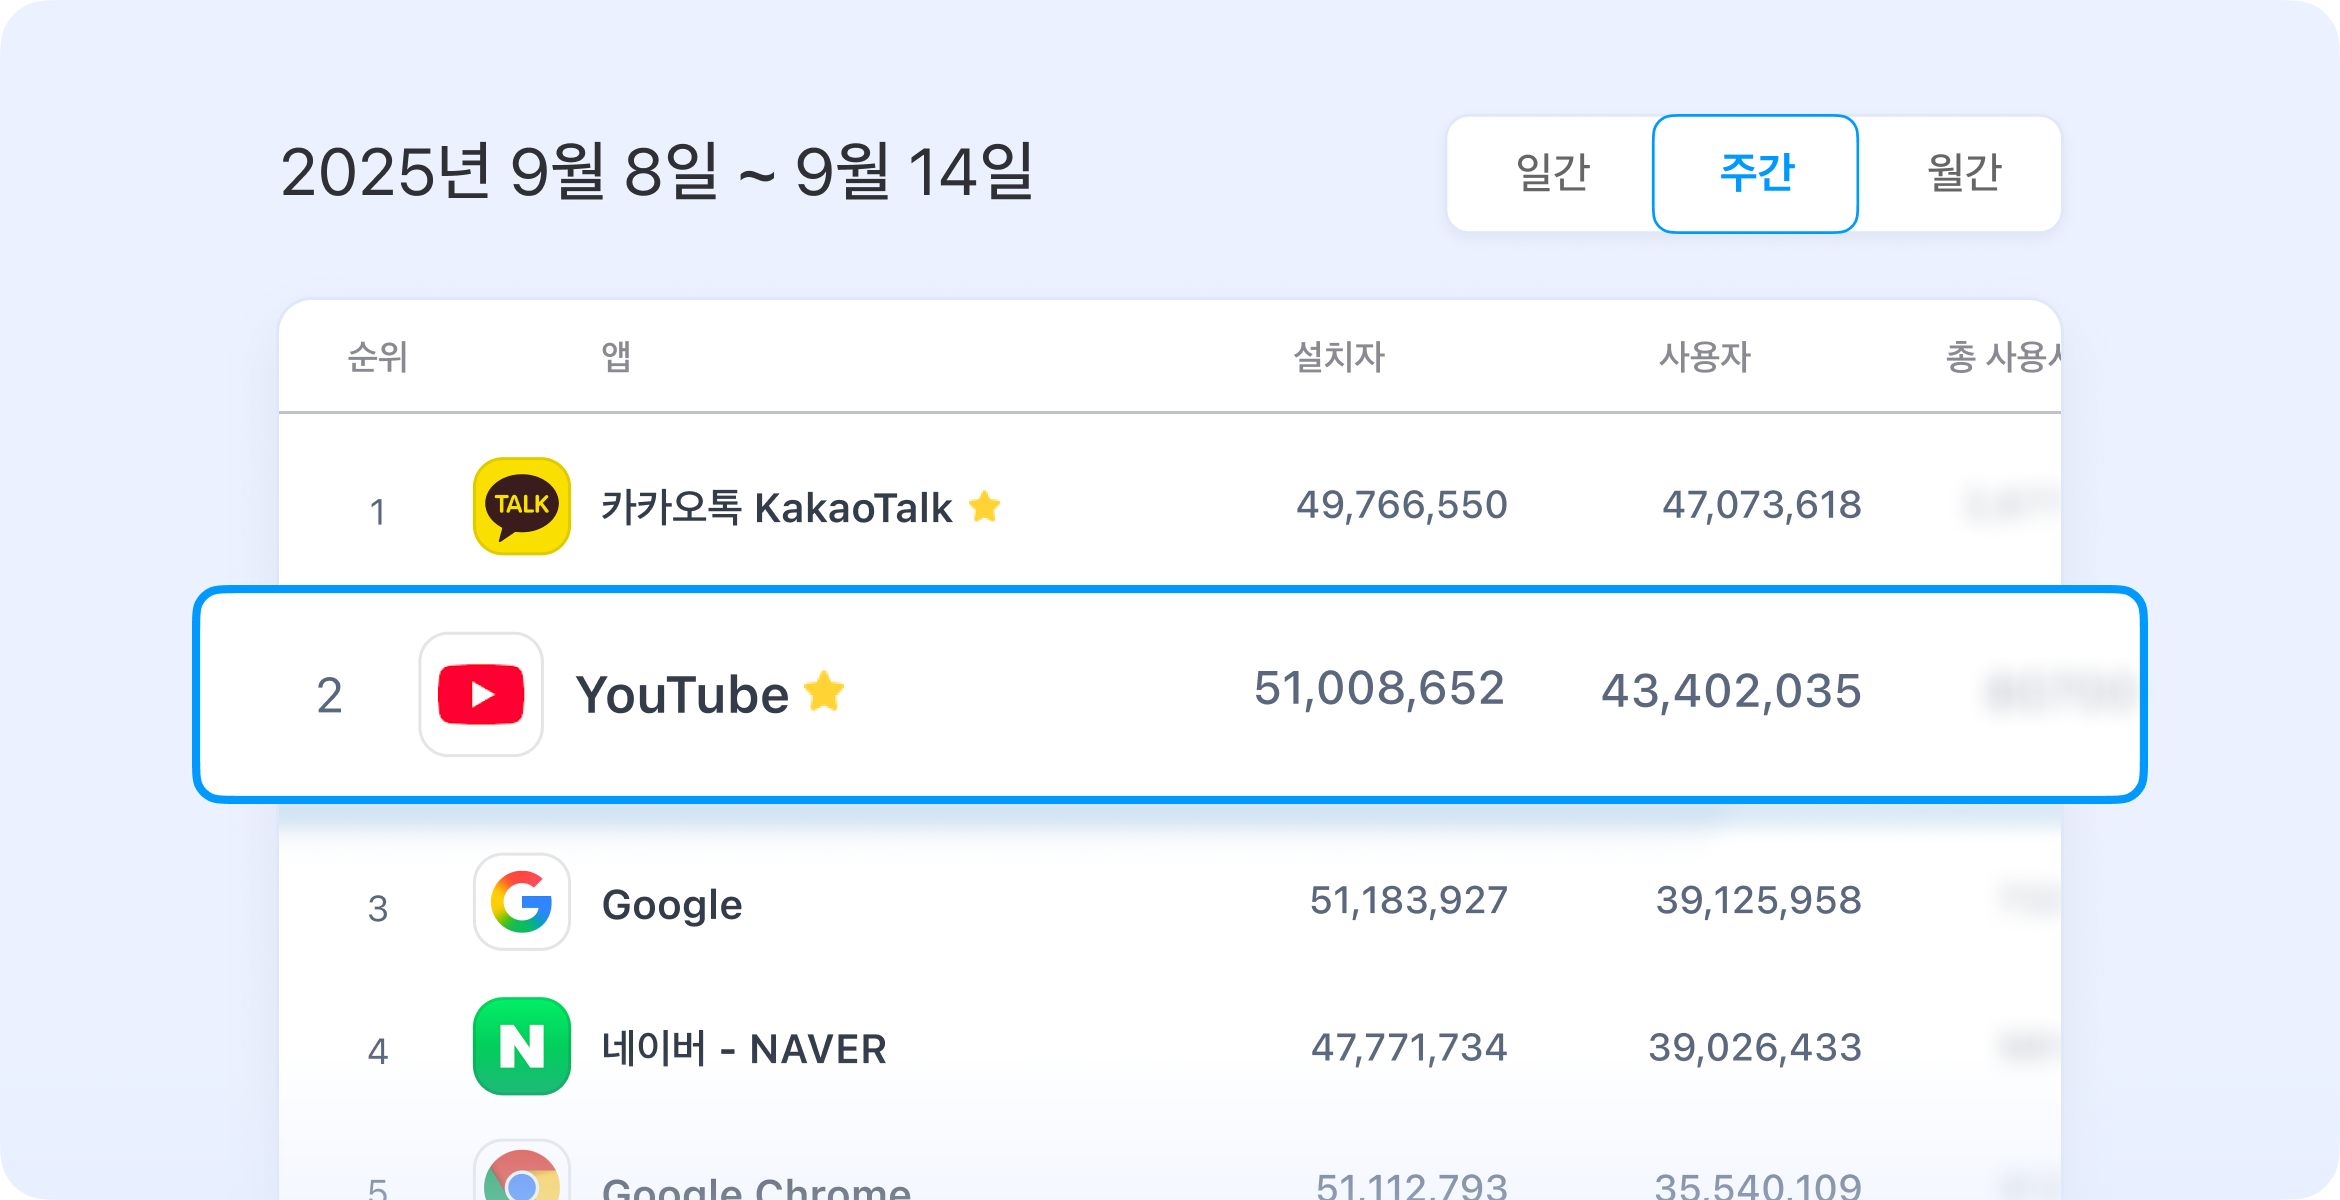Open the 카카오톡 KakaoTalk app name link
2340x1200 pixels.
point(776,508)
